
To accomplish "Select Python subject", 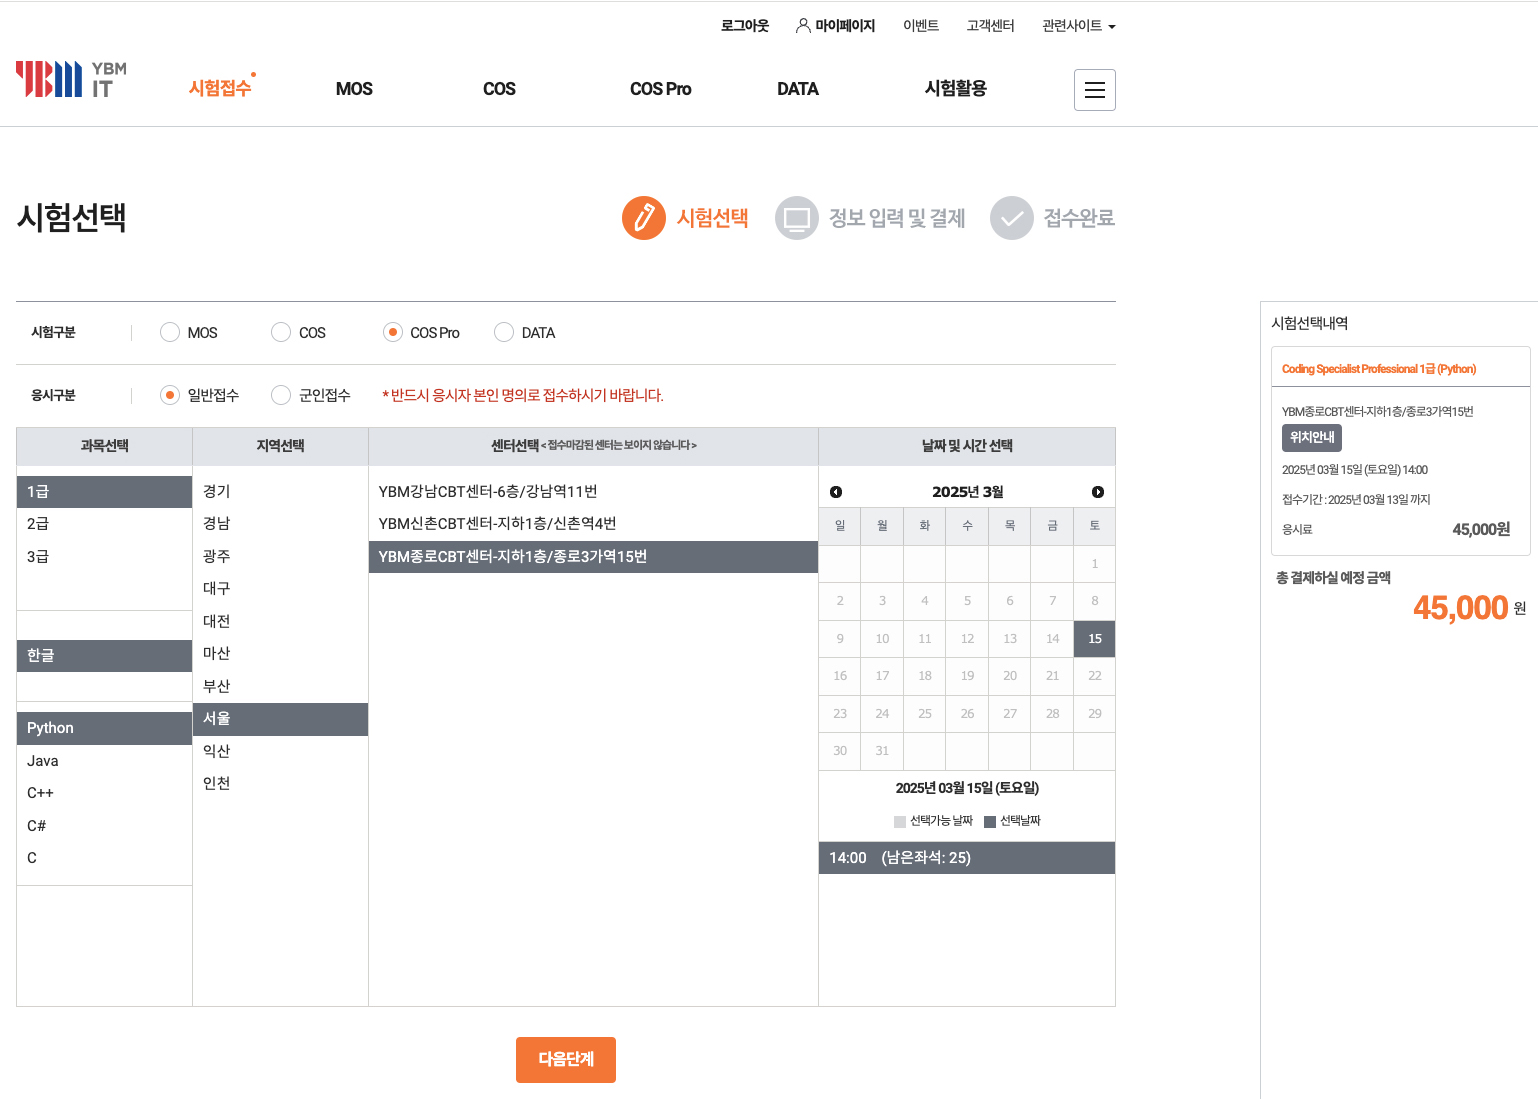I will click(x=104, y=728).
